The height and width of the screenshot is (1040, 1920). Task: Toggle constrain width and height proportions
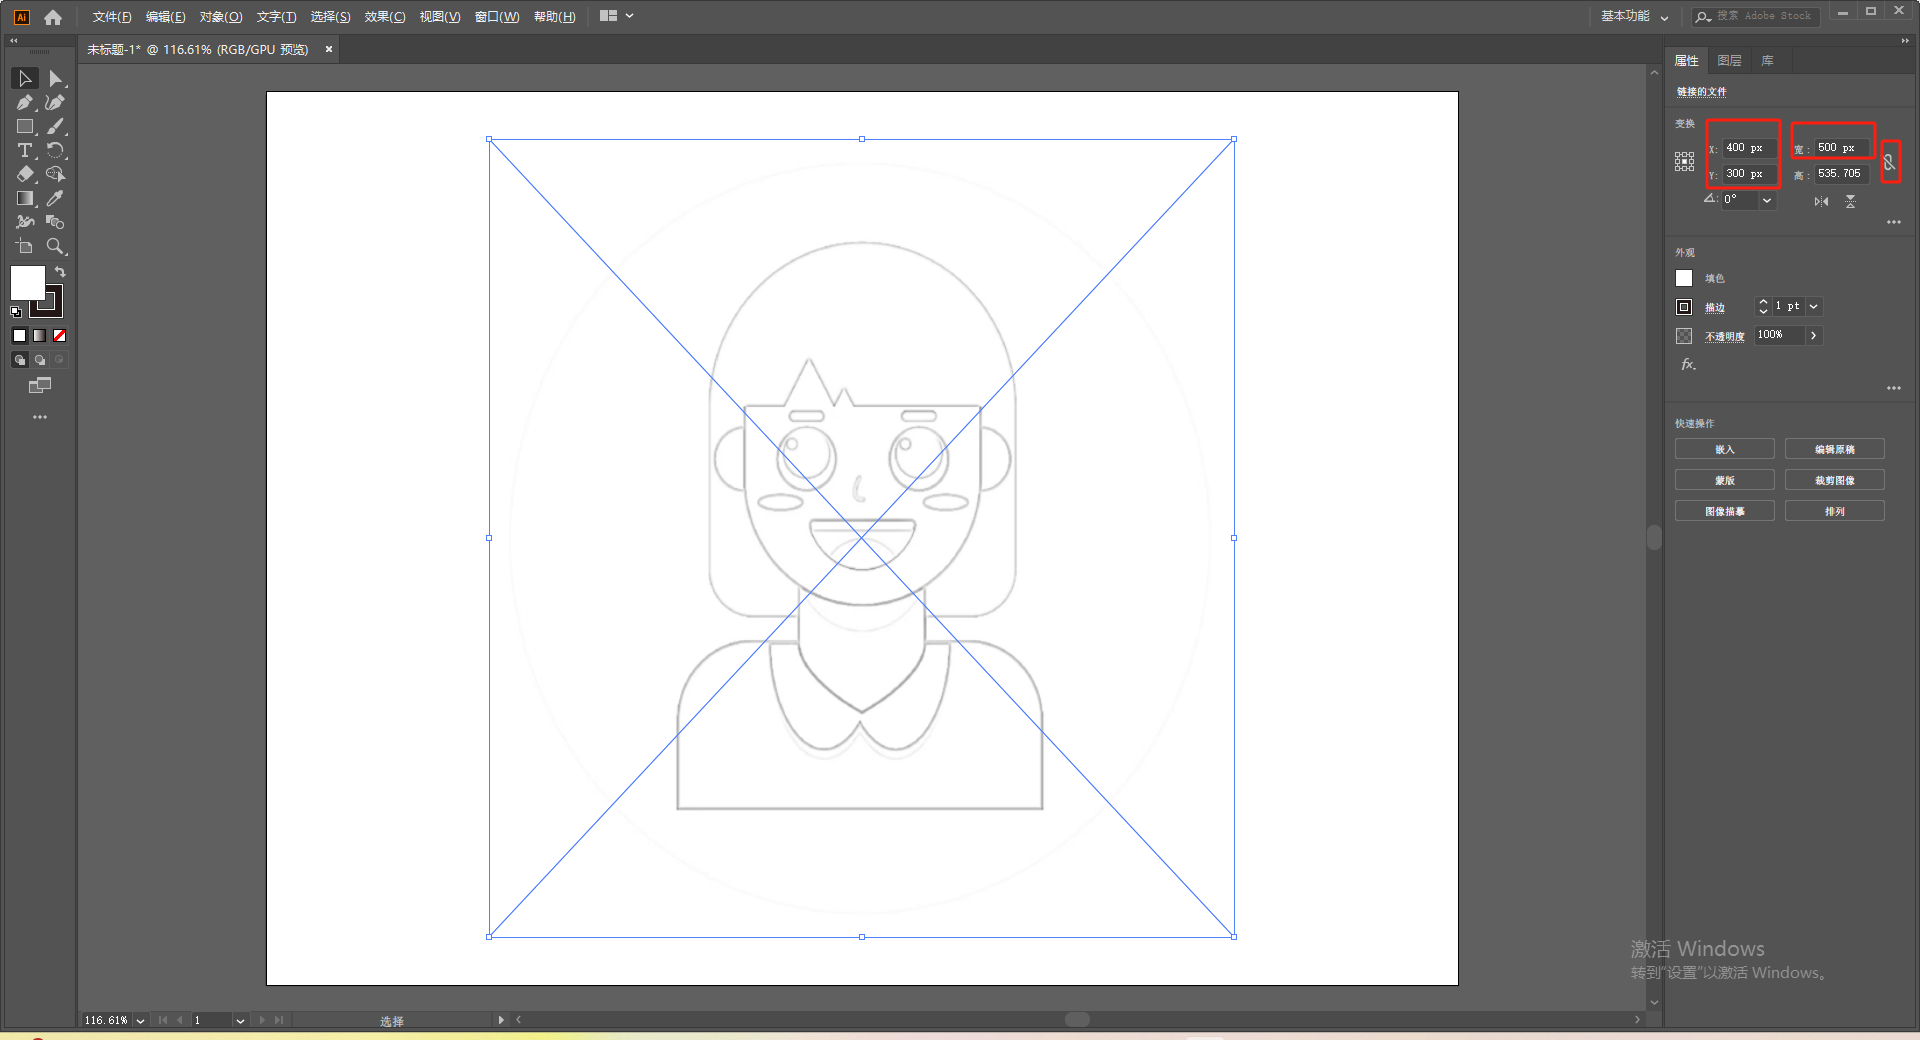[1889, 162]
